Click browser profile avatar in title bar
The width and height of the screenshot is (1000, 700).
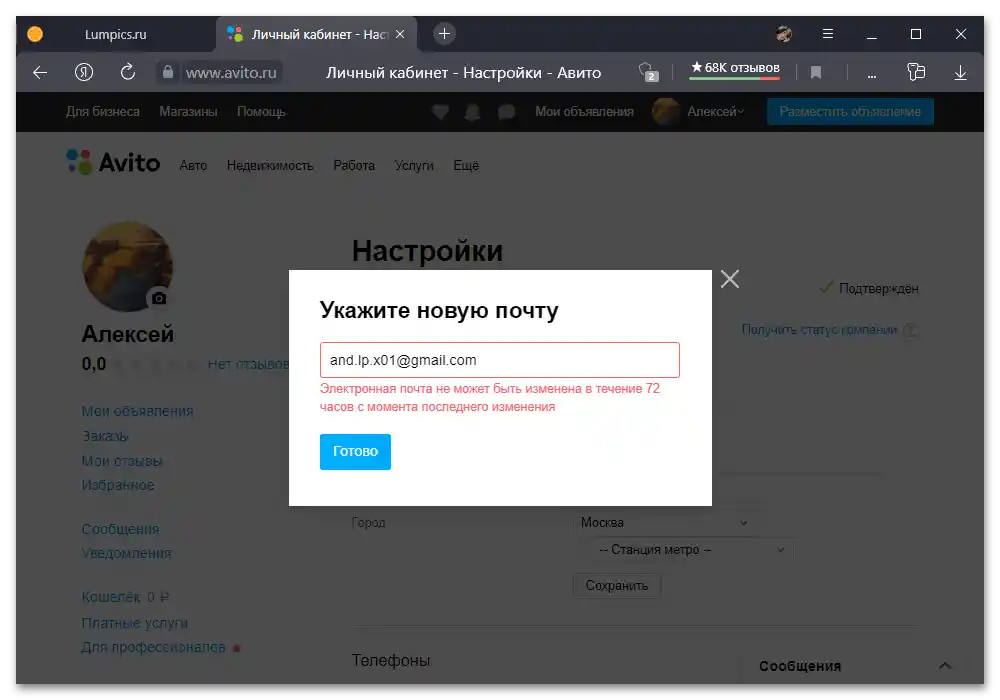coord(784,34)
